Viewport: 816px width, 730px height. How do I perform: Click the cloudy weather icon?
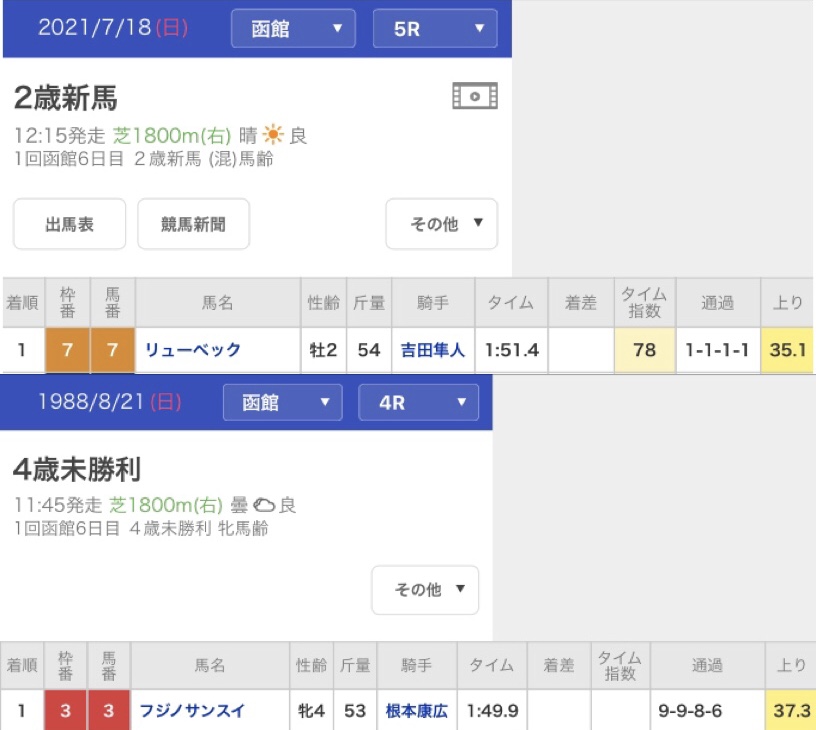coord(265,506)
